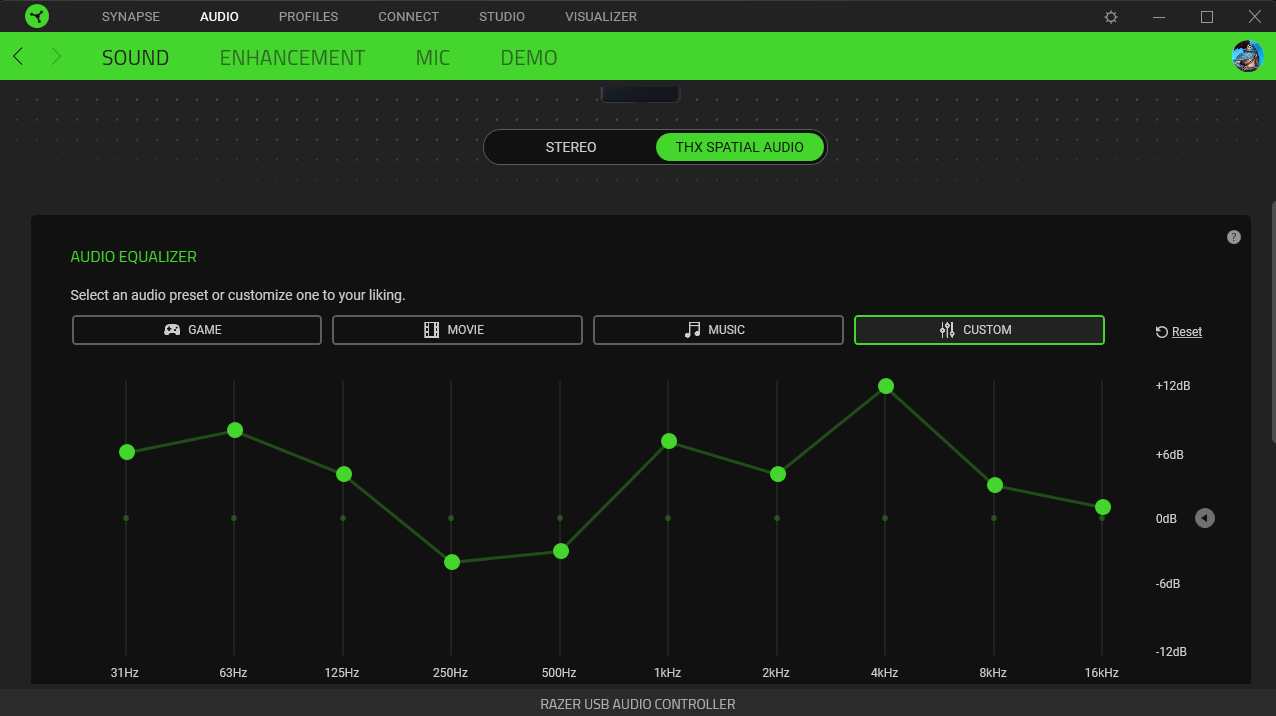Click the 4kHz equalizer slider handle
Viewport: 1276px width, 716px height.
tap(886, 386)
